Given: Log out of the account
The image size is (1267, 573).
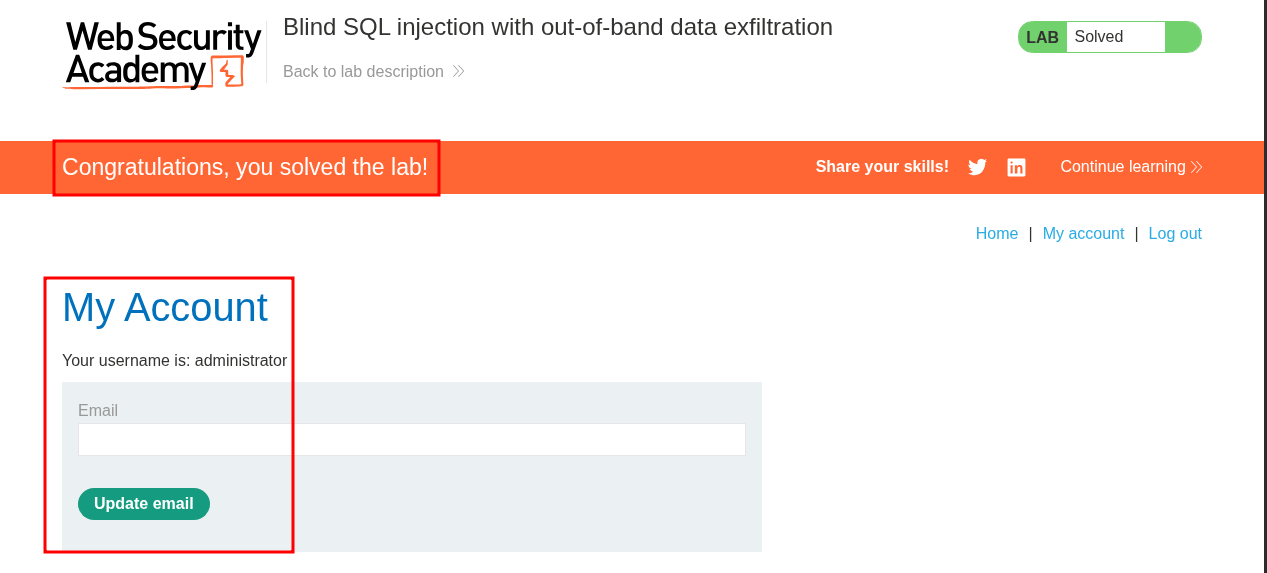Looking at the screenshot, I should coord(1175,233).
